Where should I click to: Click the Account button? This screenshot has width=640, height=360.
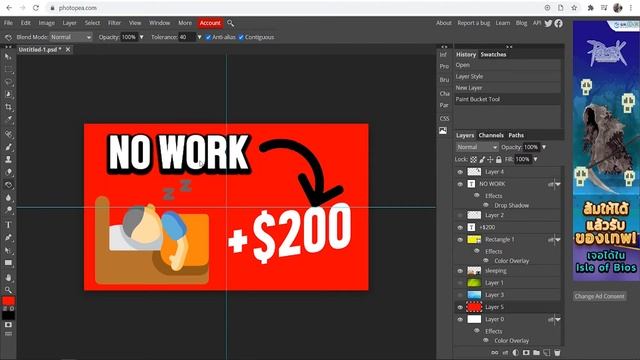[x=210, y=23]
